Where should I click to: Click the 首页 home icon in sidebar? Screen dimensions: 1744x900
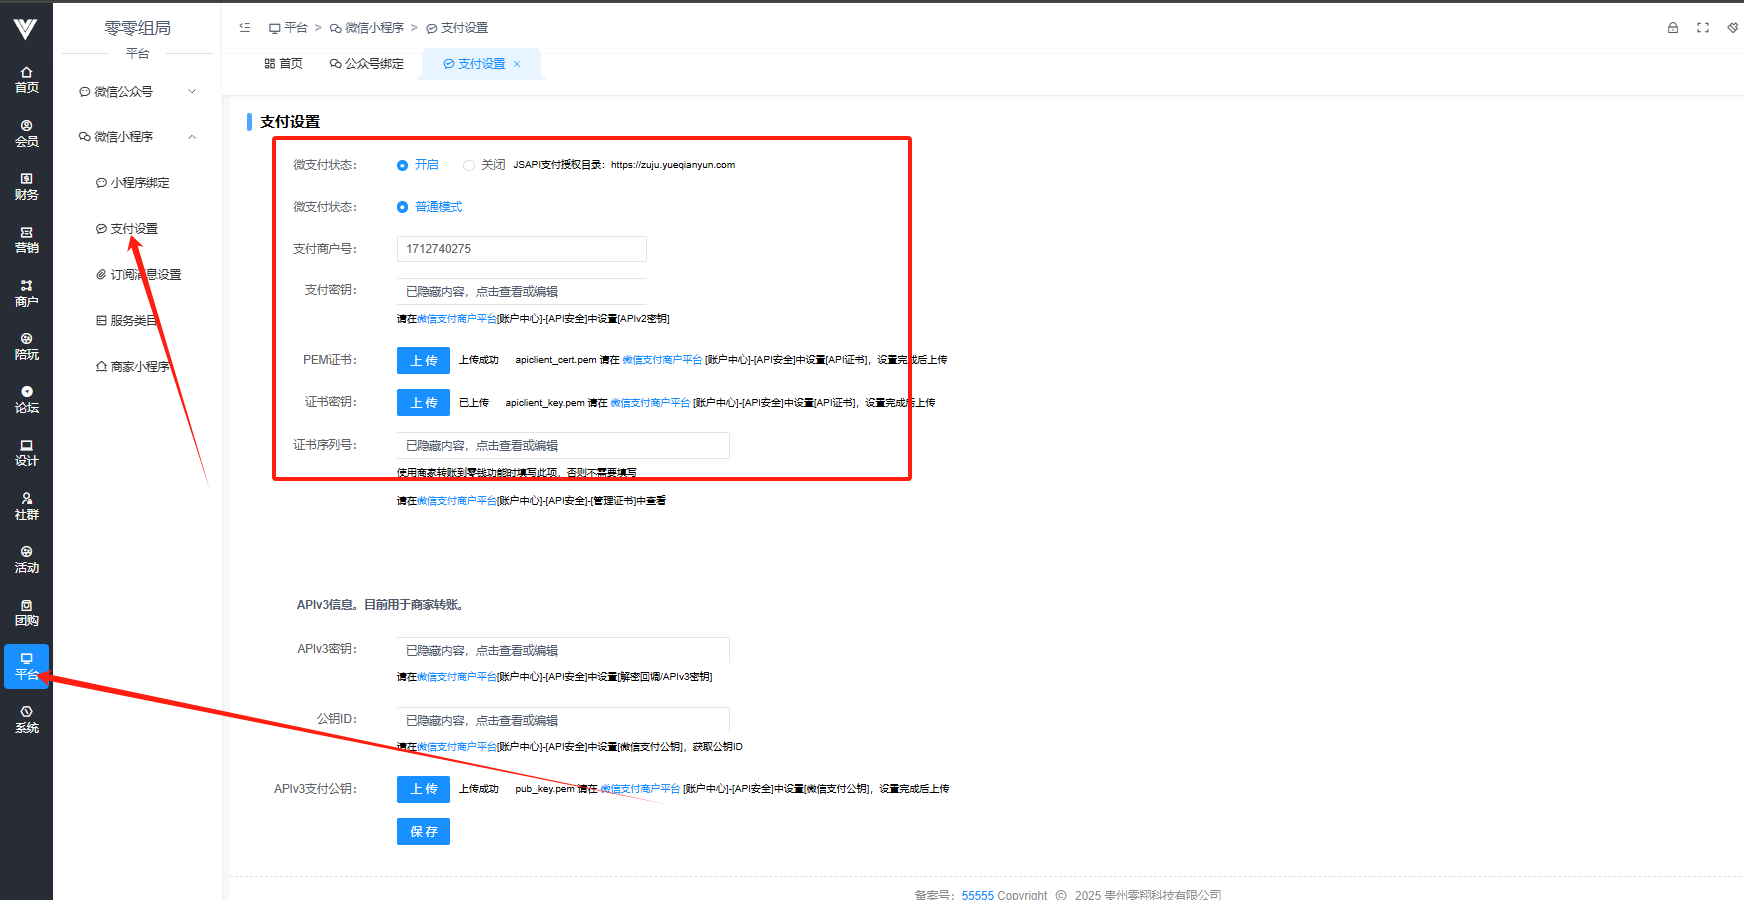pos(26,79)
